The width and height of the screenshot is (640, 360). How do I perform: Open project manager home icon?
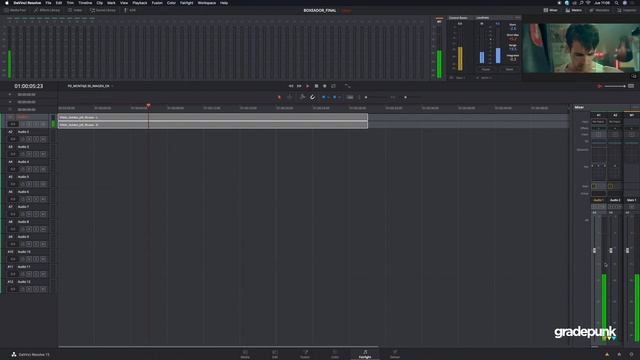619,354
